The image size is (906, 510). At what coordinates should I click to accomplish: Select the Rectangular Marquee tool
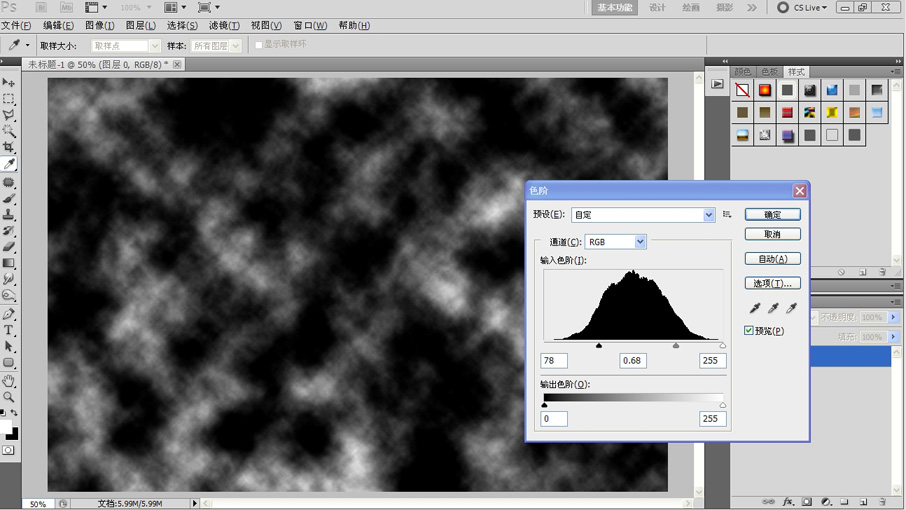point(9,99)
